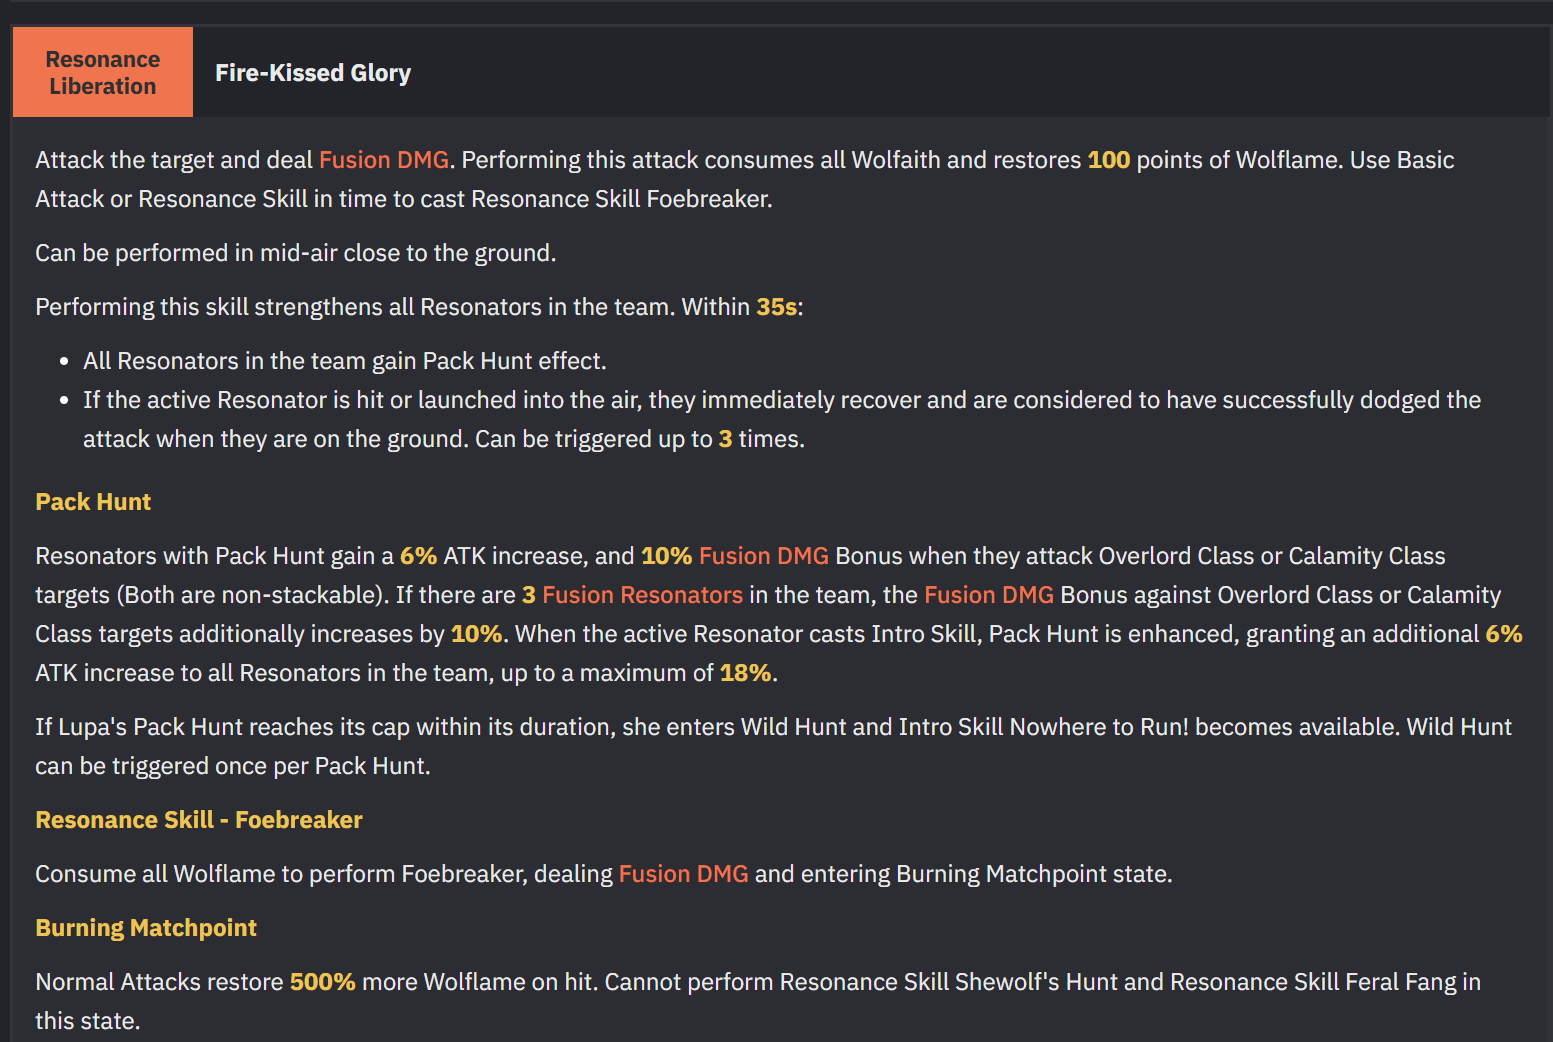Open the Resonance Skill - Foebreaker heading
The height and width of the screenshot is (1042, 1553).
pos(199,820)
